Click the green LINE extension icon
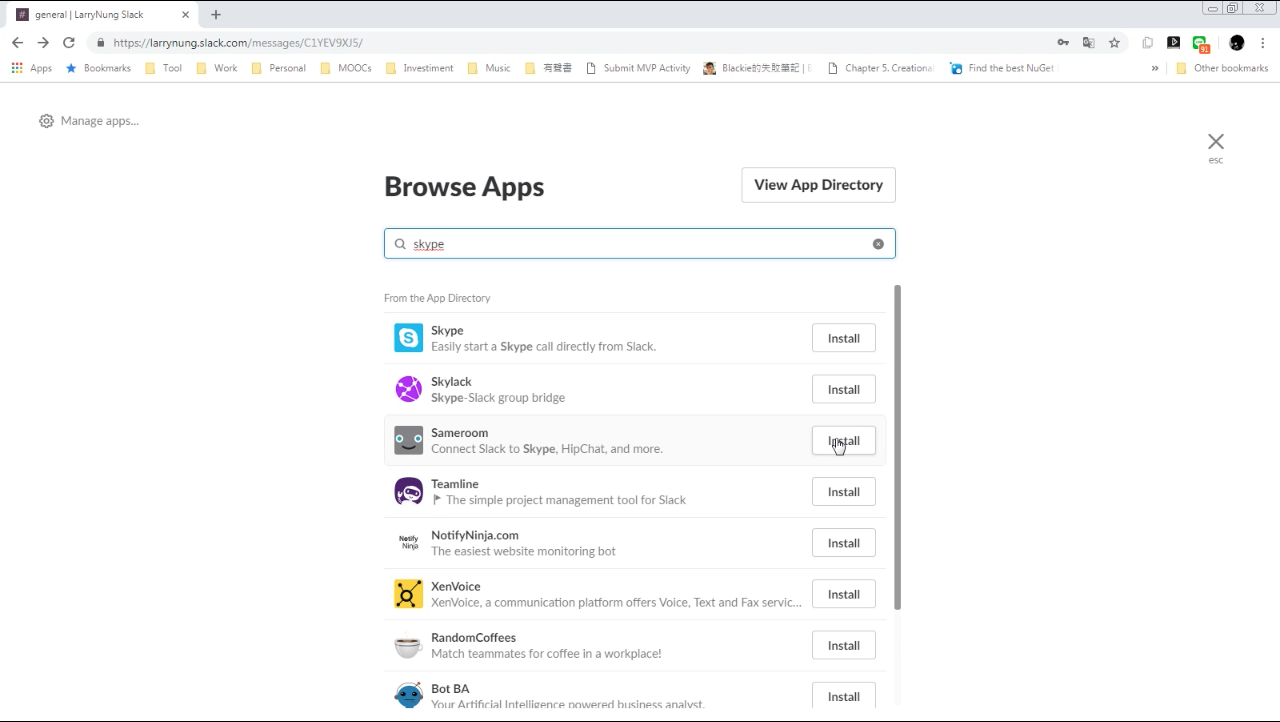The image size is (1280, 722). pyautogui.click(x=1200, y=43)
